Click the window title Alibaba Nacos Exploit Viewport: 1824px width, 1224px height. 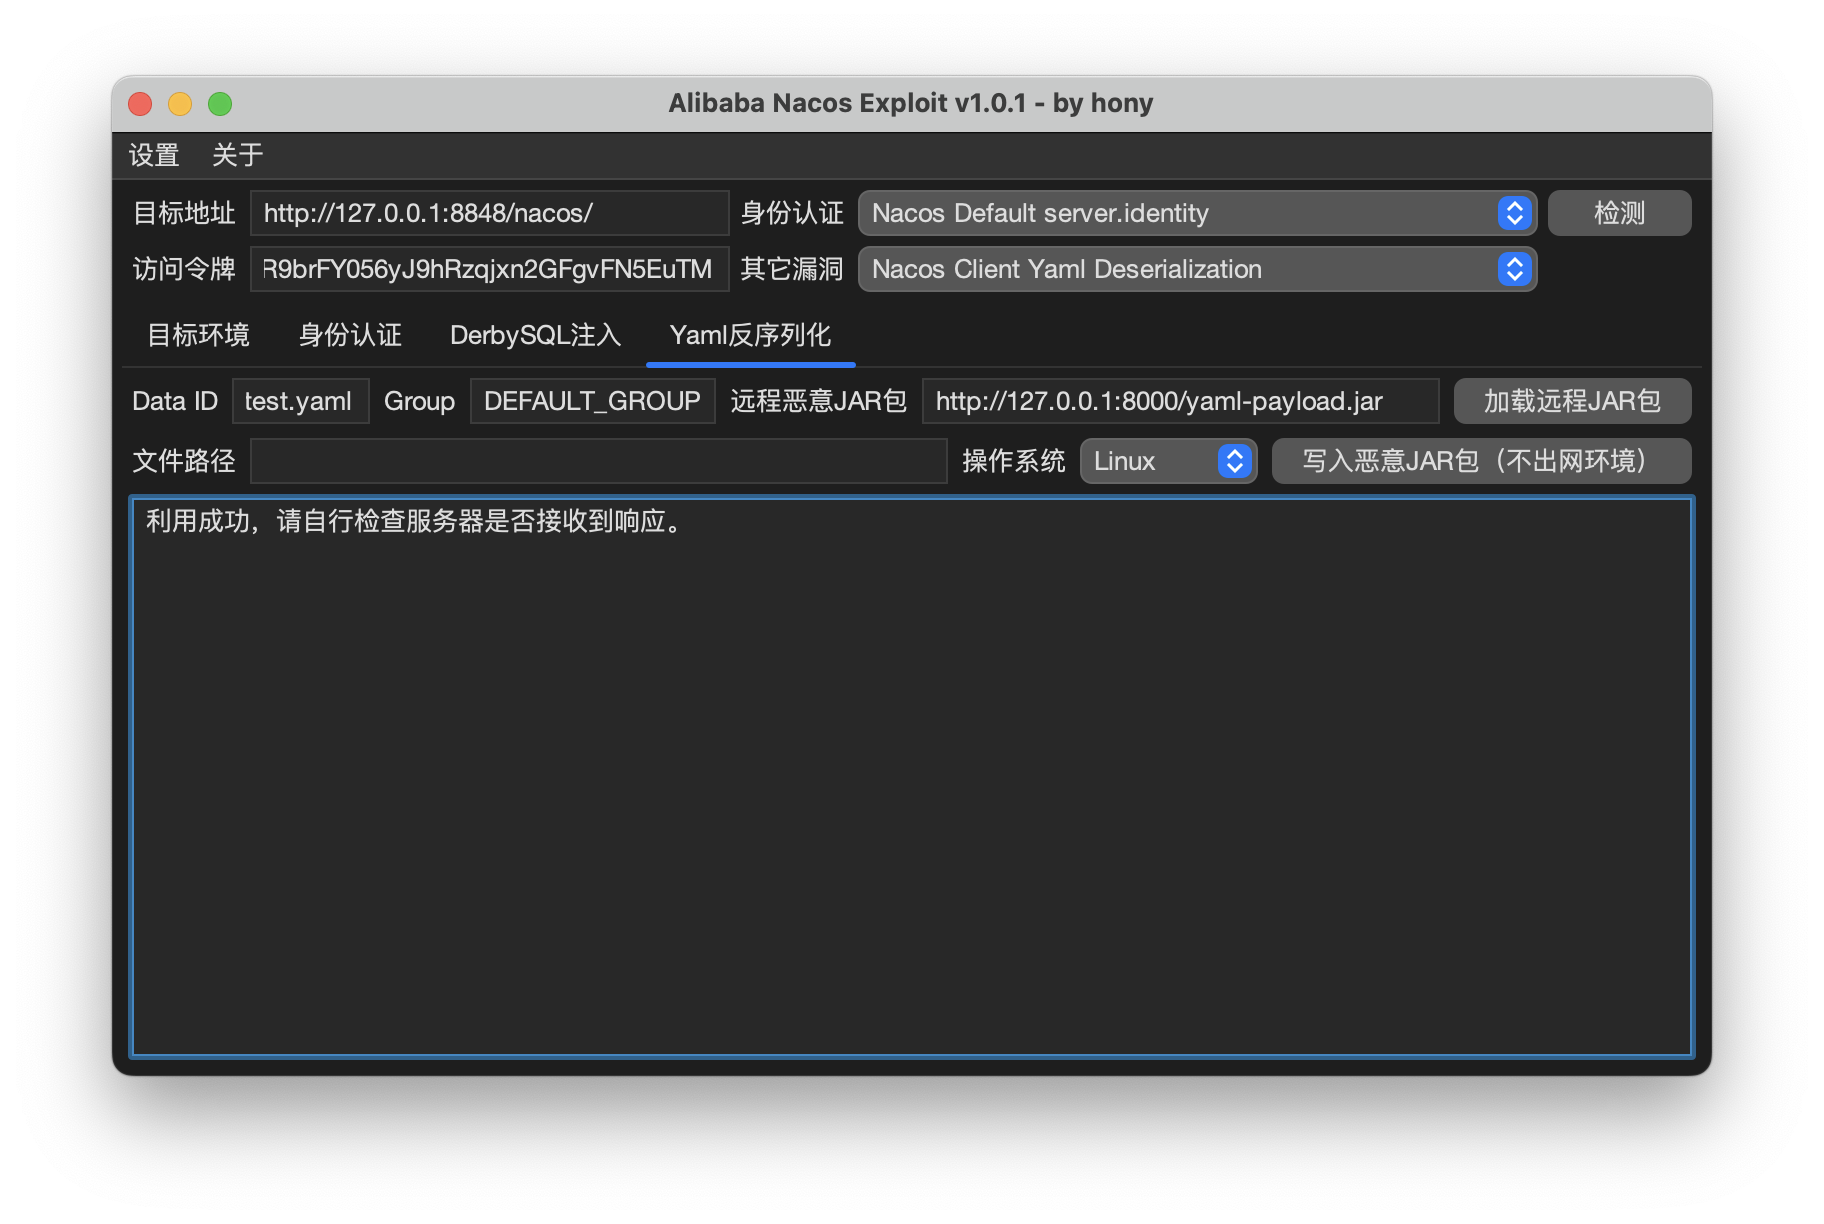point(911,103)
